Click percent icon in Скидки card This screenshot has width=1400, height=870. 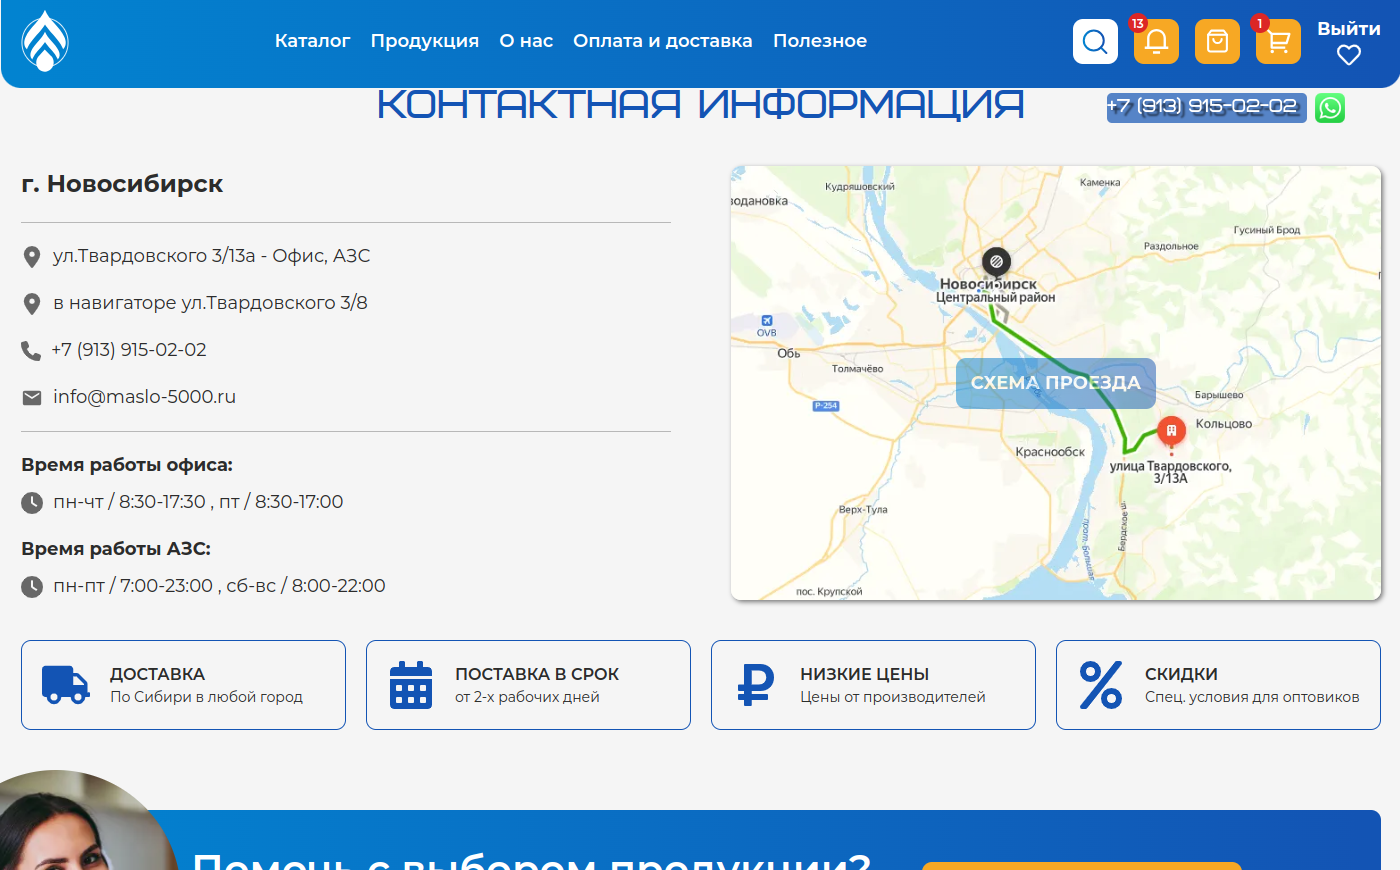pyautogui.click(x=1101, y=685)
